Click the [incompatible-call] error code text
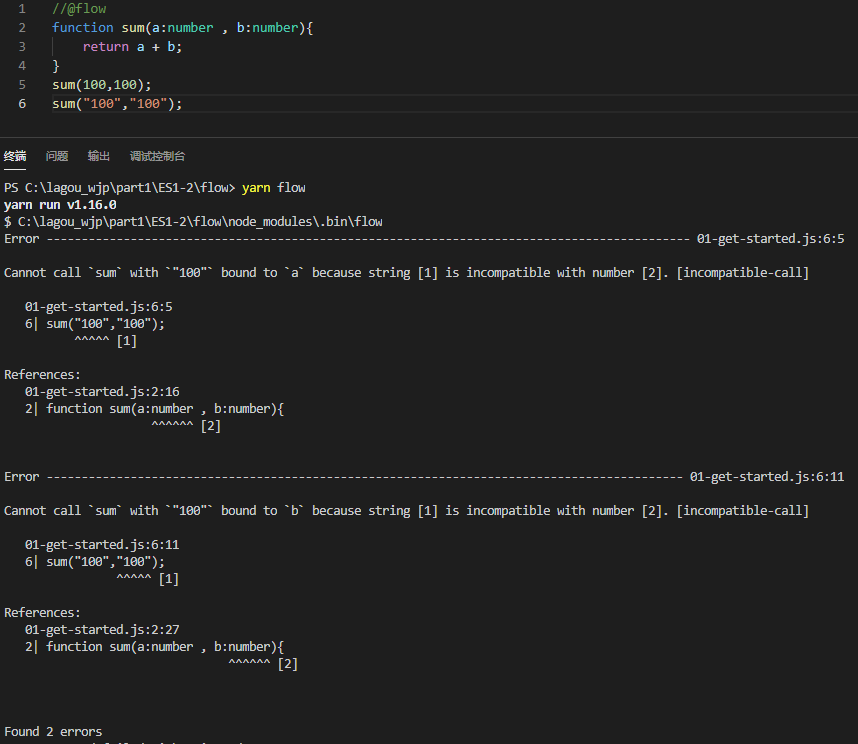858x744 pixels. (742, 272)
